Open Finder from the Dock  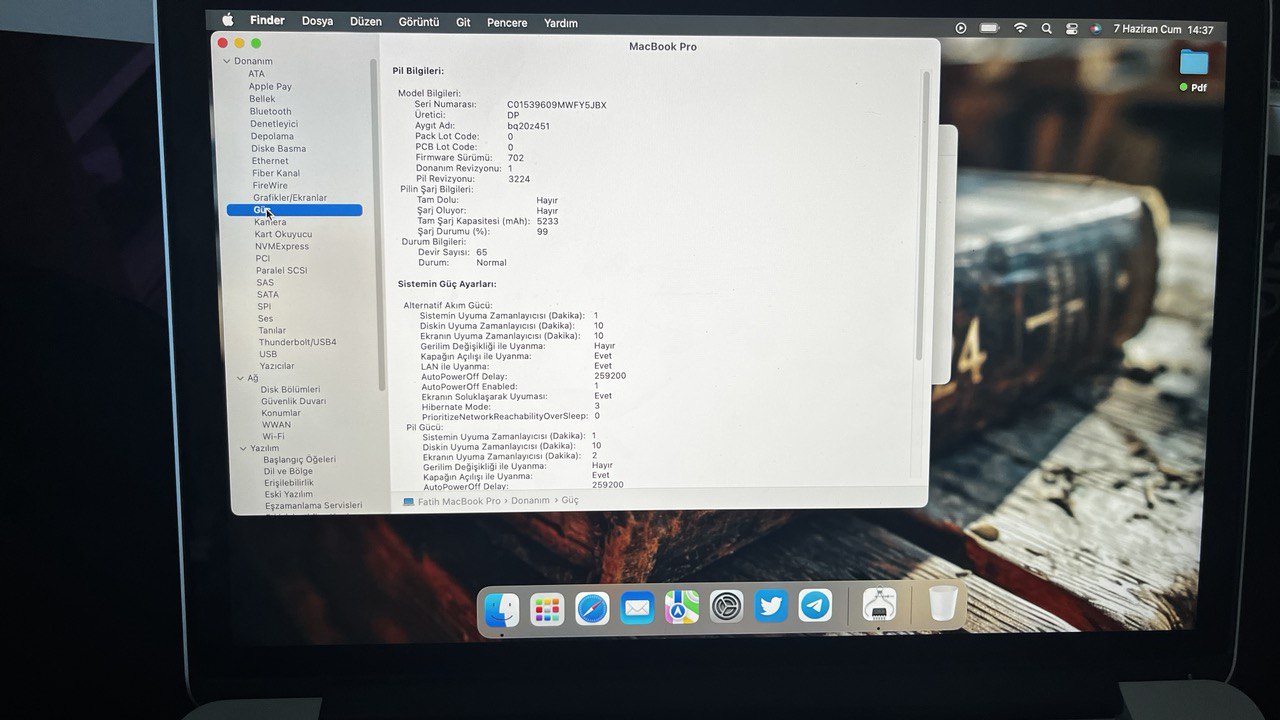(502, 609)
